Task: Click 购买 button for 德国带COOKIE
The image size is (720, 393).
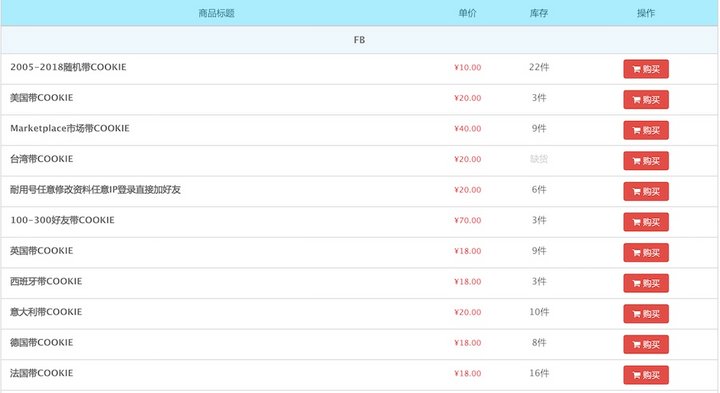Action: [646, 344]
